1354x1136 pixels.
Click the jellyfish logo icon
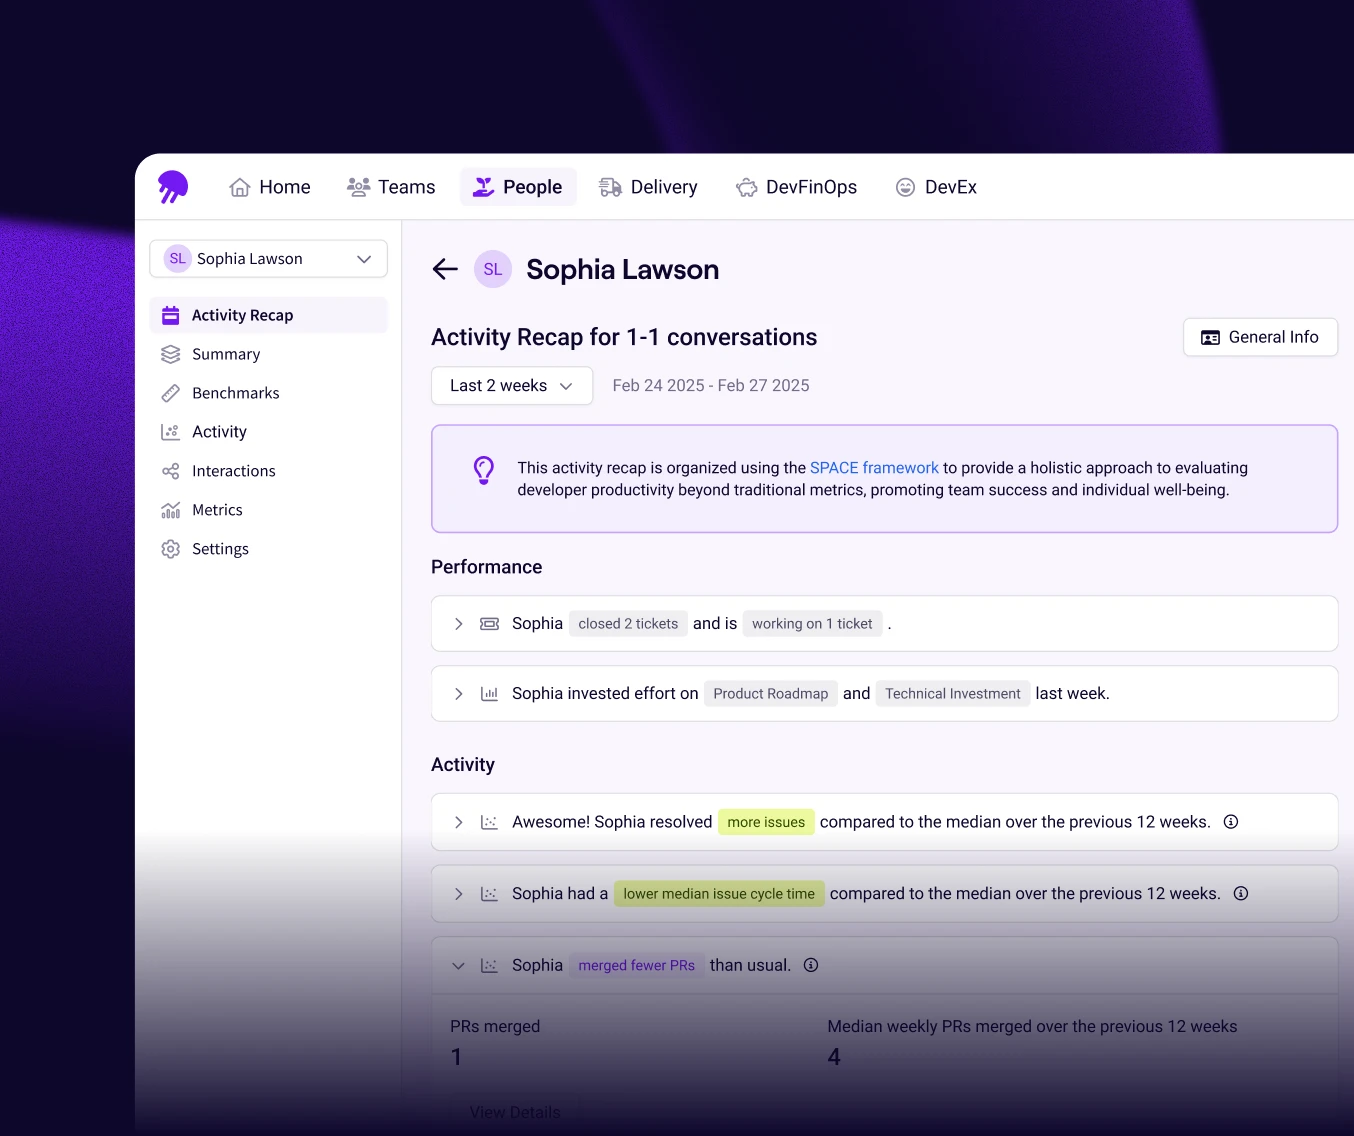(x=173, y=186)
